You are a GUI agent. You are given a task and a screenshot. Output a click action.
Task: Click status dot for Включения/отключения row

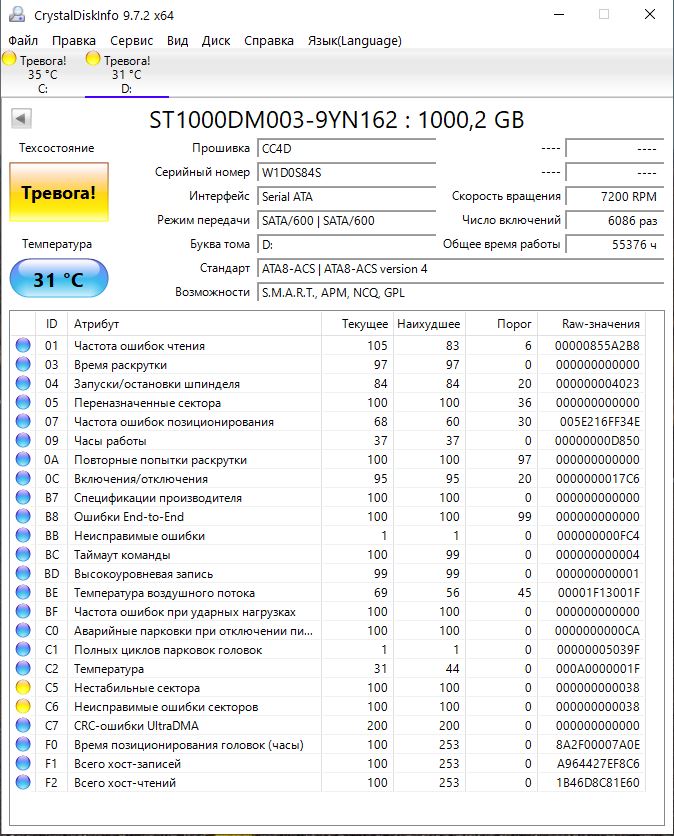23,478
